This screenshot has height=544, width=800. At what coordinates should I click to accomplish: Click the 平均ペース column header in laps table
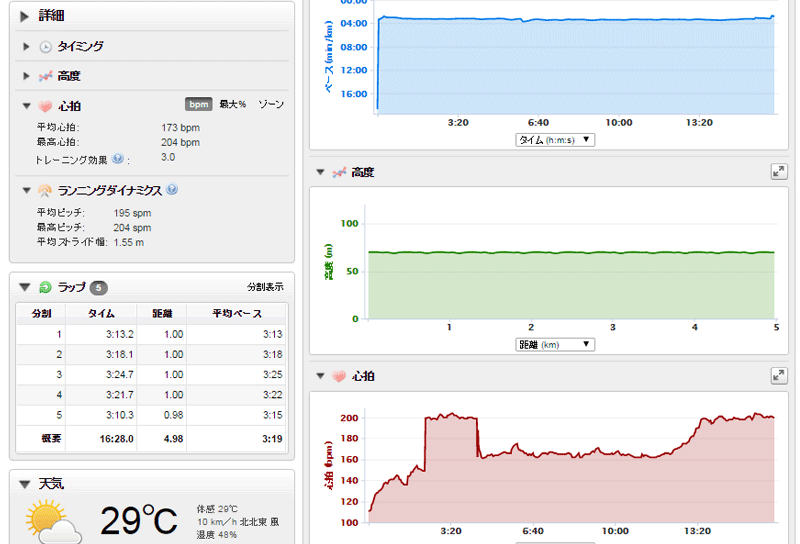(236, 313)
